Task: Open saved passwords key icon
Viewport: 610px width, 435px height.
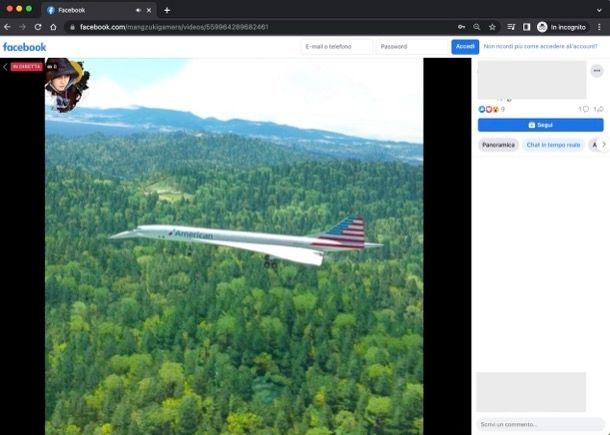Action: click(461, 27)
